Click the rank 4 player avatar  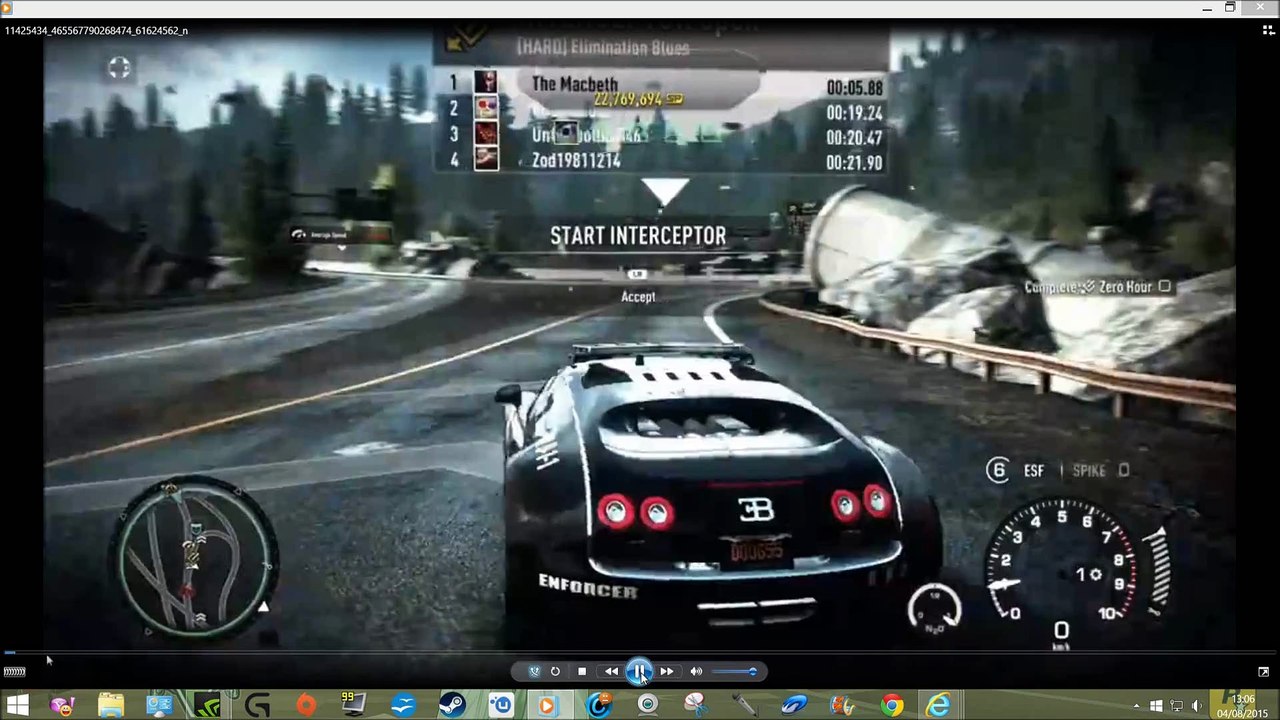coord(486,158)
